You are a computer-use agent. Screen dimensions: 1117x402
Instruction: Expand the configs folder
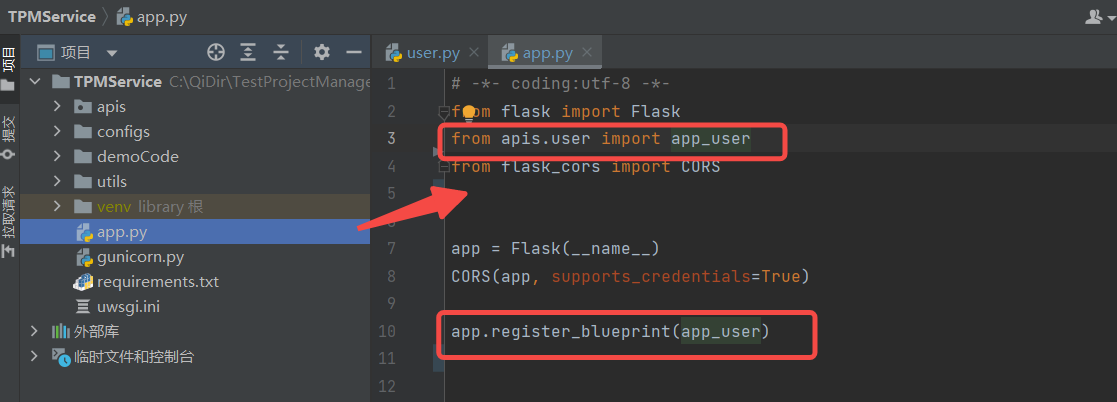pos(58,132)
